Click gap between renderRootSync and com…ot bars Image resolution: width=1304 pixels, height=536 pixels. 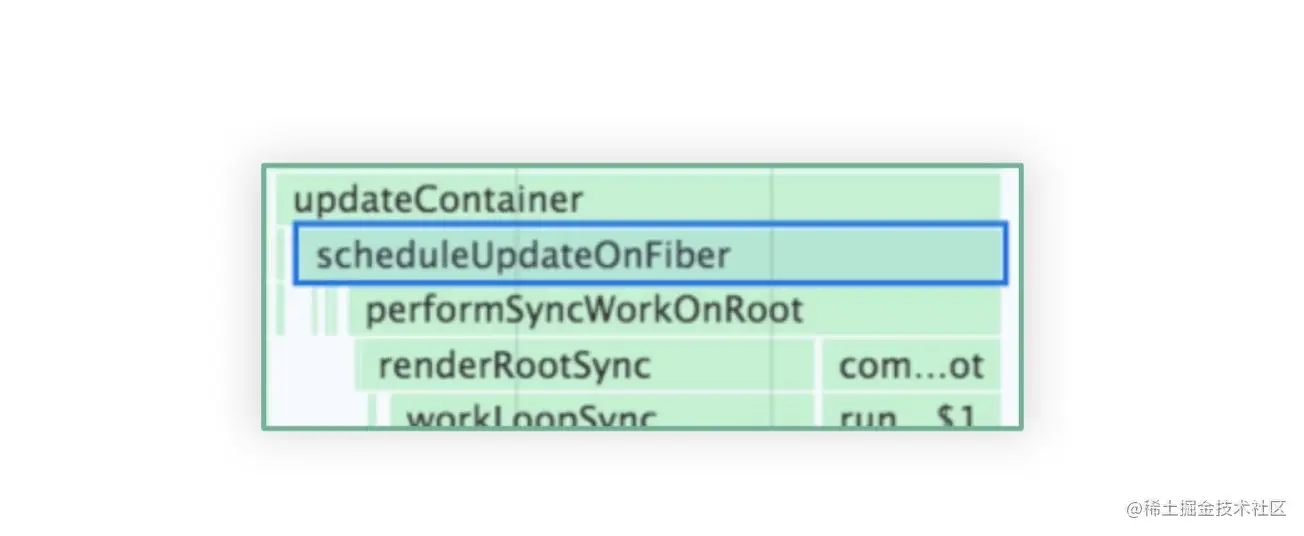(x=817, y=366)
